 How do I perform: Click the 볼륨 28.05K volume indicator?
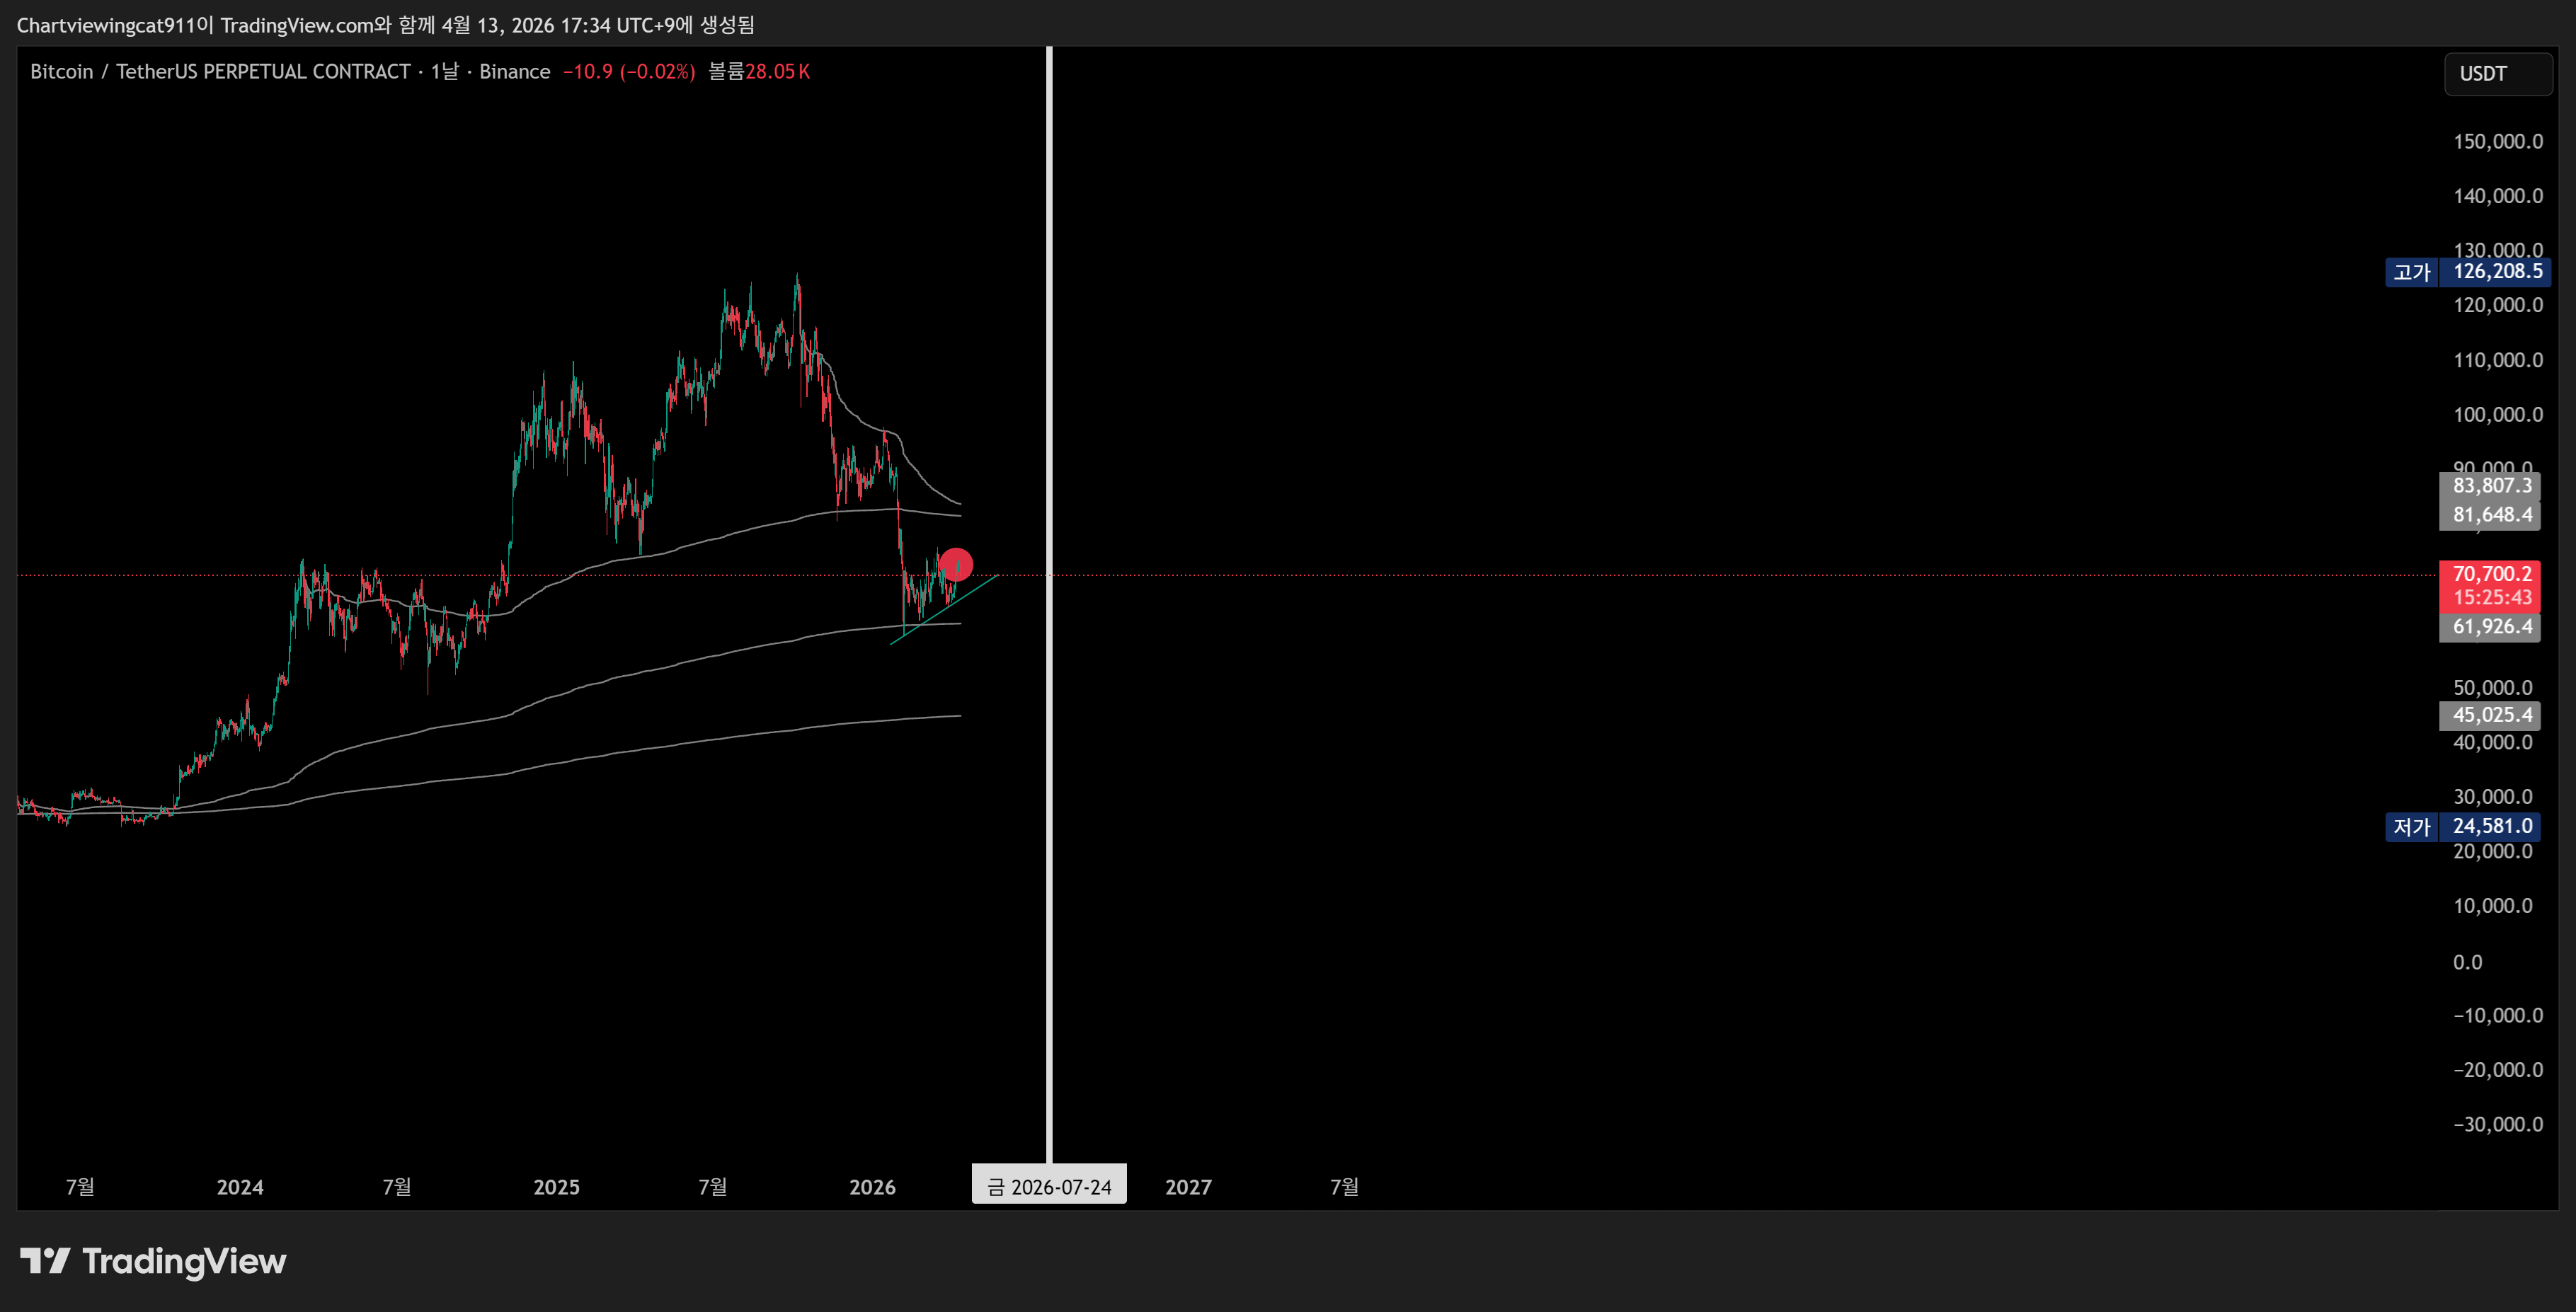[x=759, y=72]
